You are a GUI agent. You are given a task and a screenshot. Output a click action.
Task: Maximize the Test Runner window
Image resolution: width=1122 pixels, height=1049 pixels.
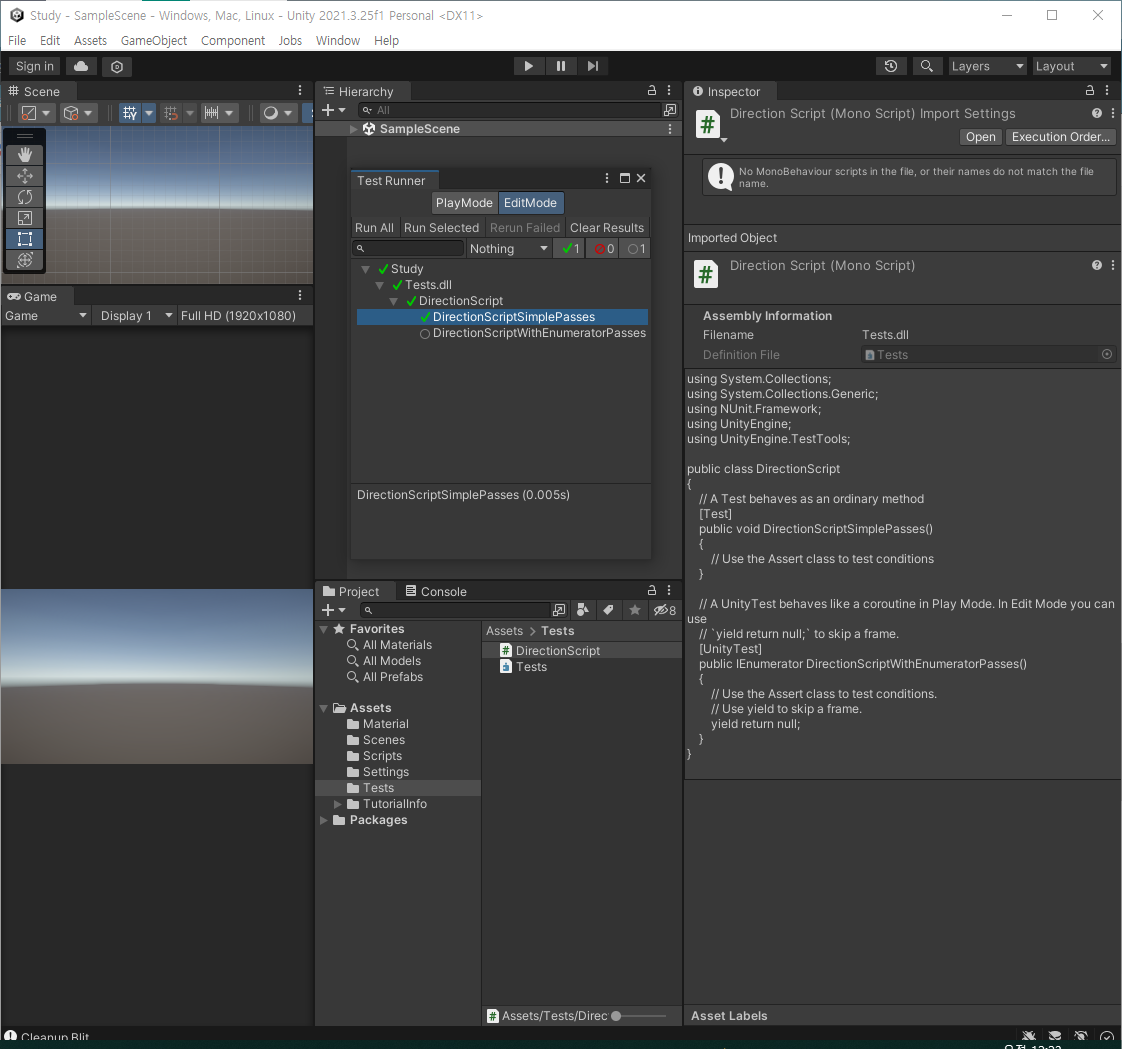(625, 178)
